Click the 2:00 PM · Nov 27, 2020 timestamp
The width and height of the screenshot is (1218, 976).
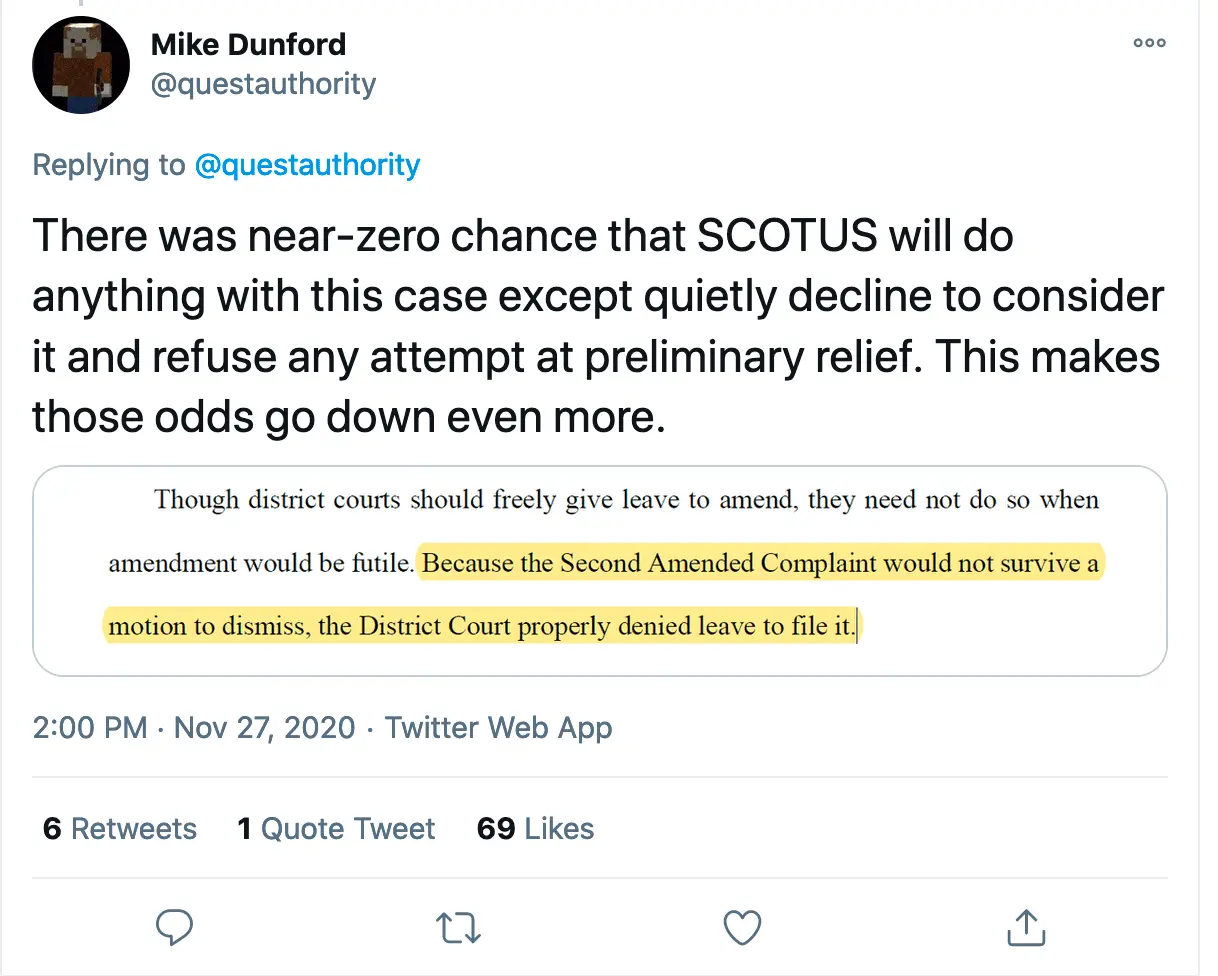(x=194, y=727)
